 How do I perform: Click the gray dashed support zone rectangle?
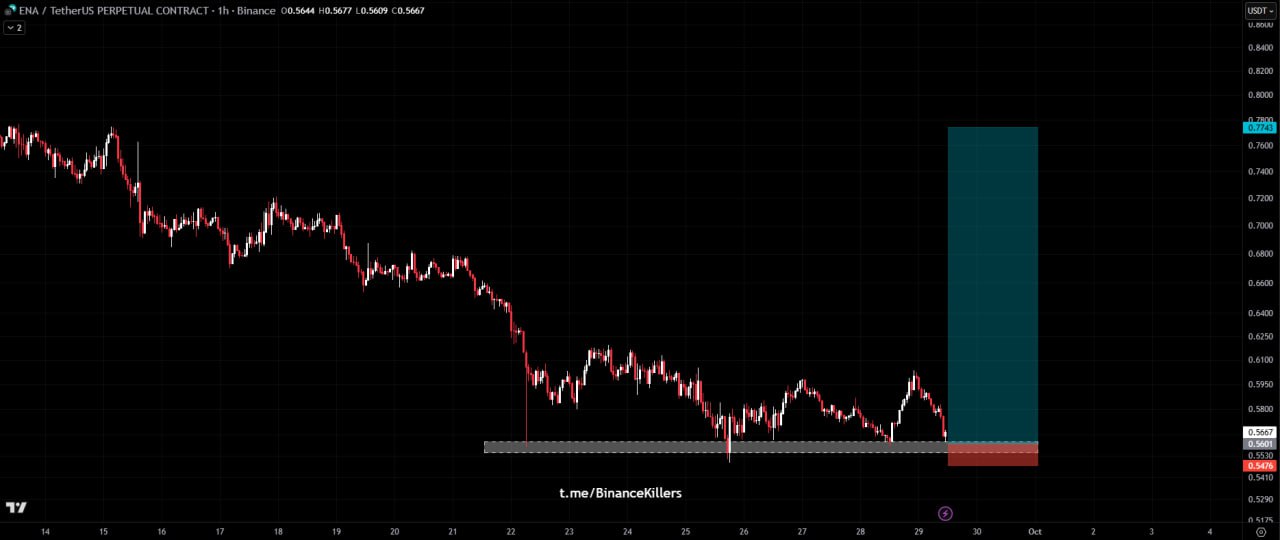click(700, 447)
